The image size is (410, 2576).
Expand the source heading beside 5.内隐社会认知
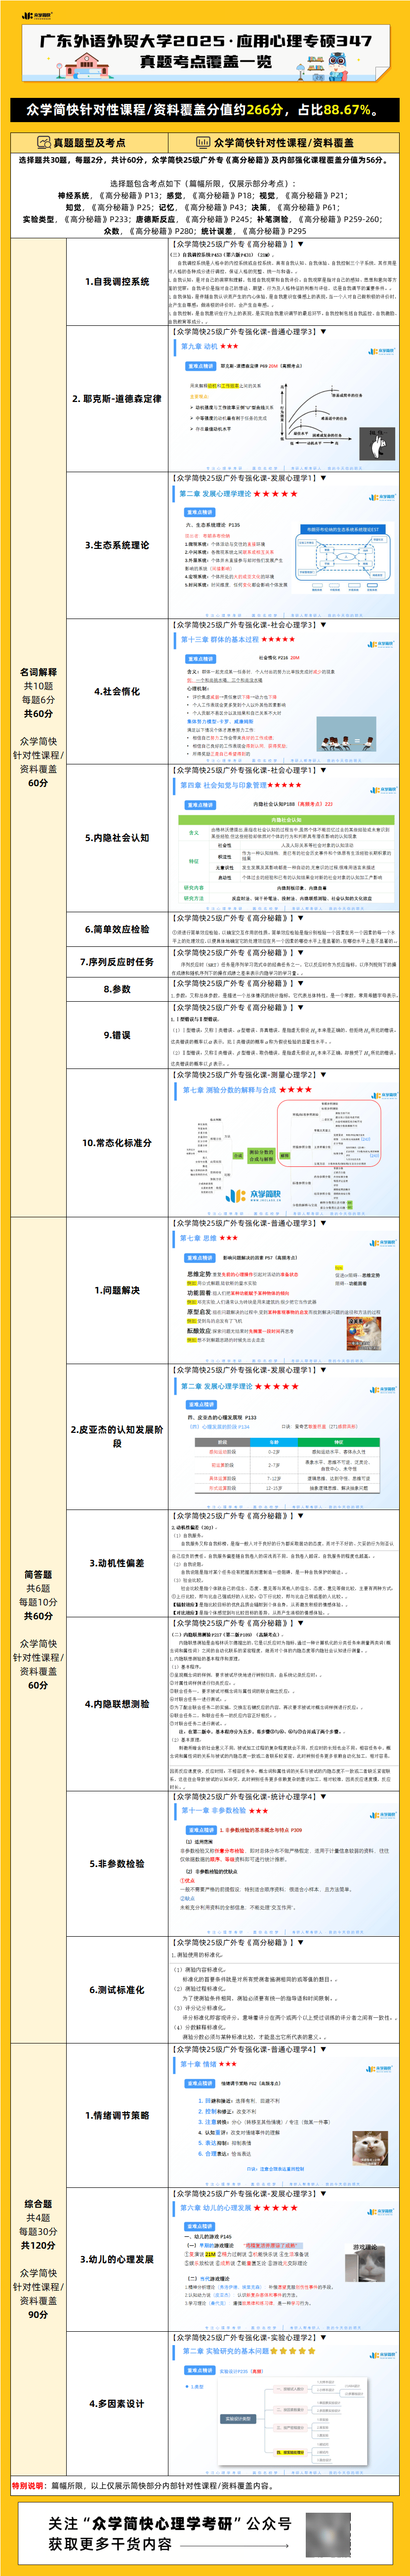(x=248, y=770)
